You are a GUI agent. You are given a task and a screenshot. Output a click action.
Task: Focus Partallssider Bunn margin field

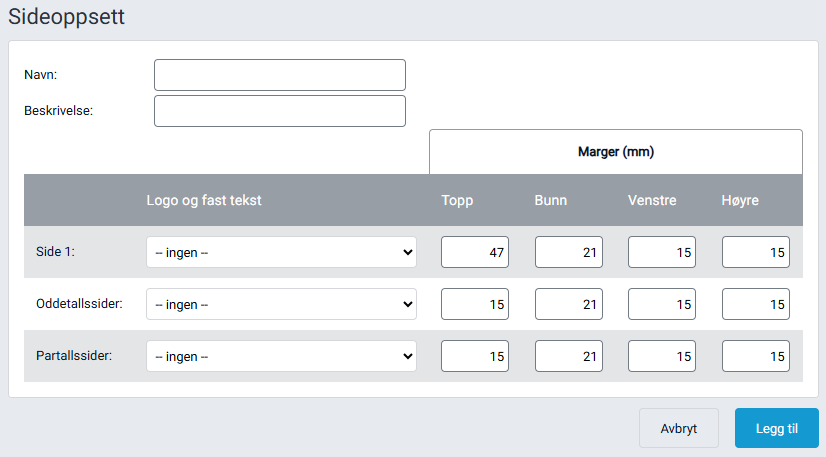coord(568,355)
